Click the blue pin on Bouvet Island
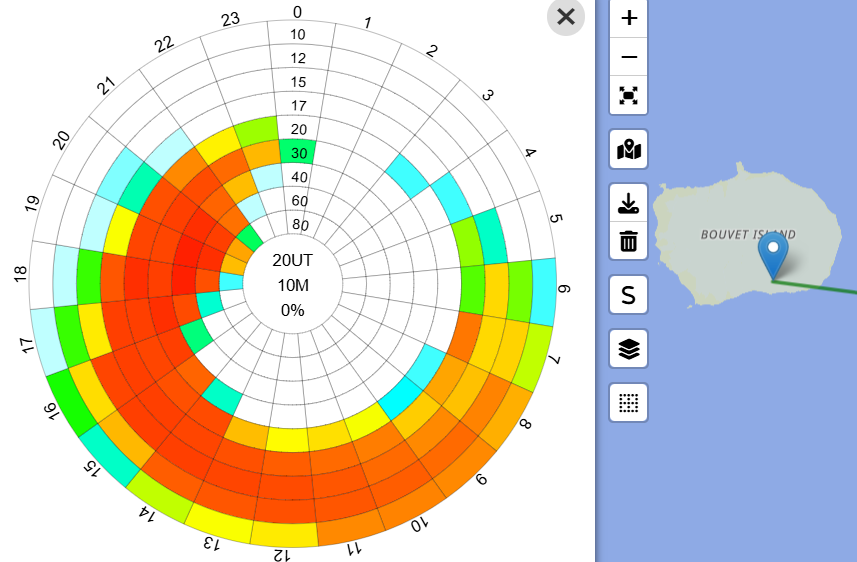857x562 pixels. [773, 251]
